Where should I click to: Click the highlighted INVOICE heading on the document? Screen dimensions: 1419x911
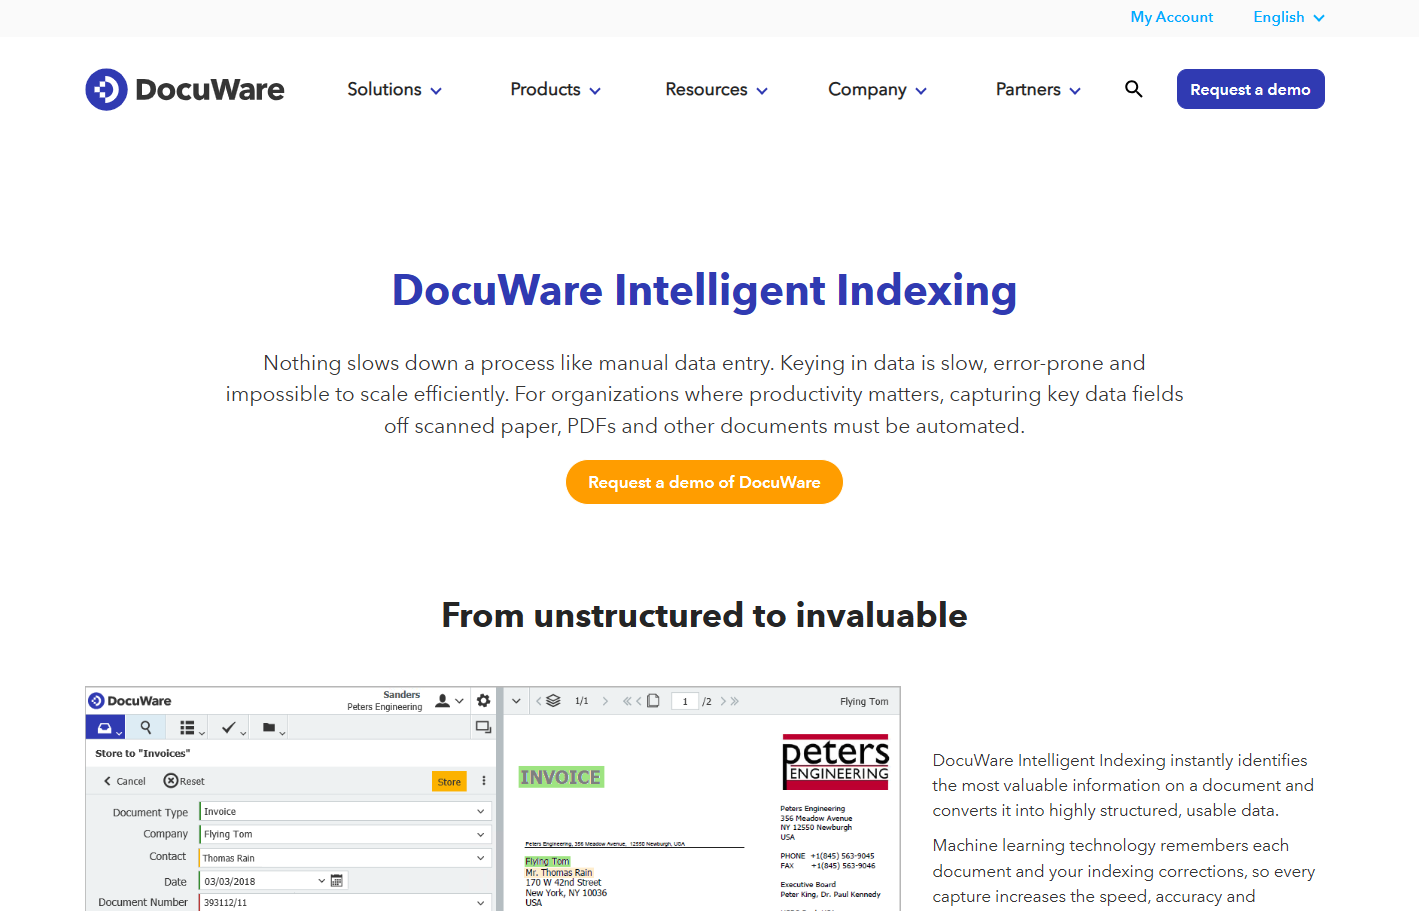(x=561, y=777)
